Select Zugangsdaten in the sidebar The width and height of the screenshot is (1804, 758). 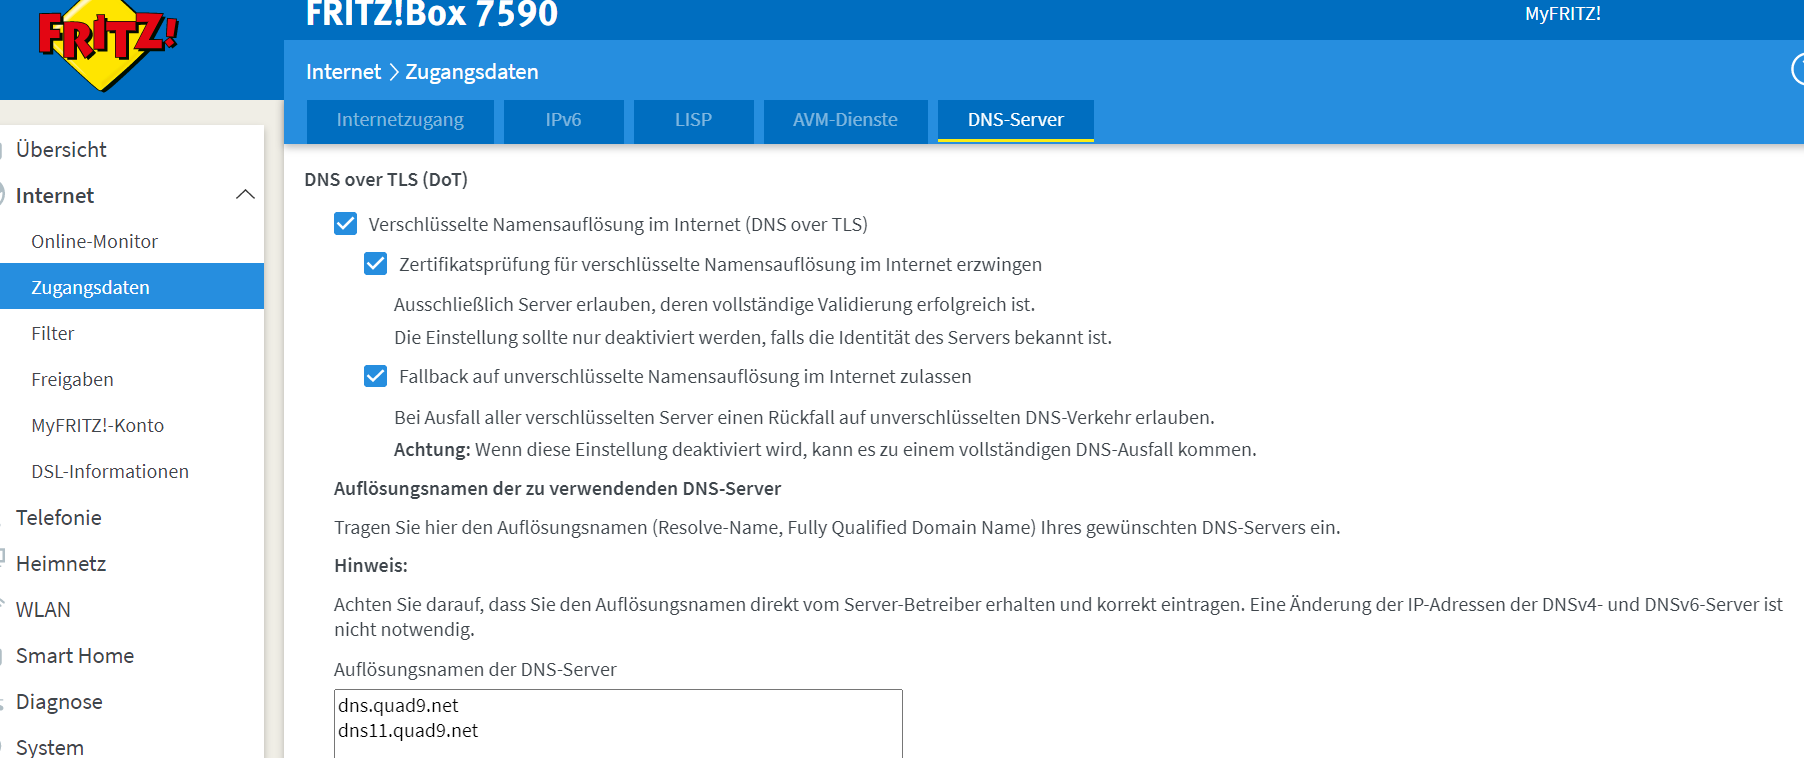point(132,287)
